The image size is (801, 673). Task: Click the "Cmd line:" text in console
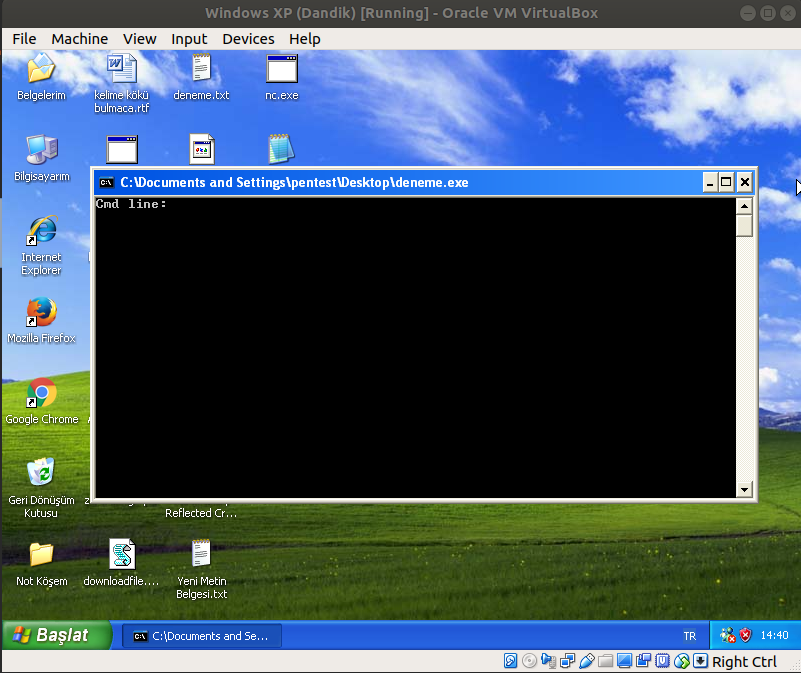click(x=131, y=204)
